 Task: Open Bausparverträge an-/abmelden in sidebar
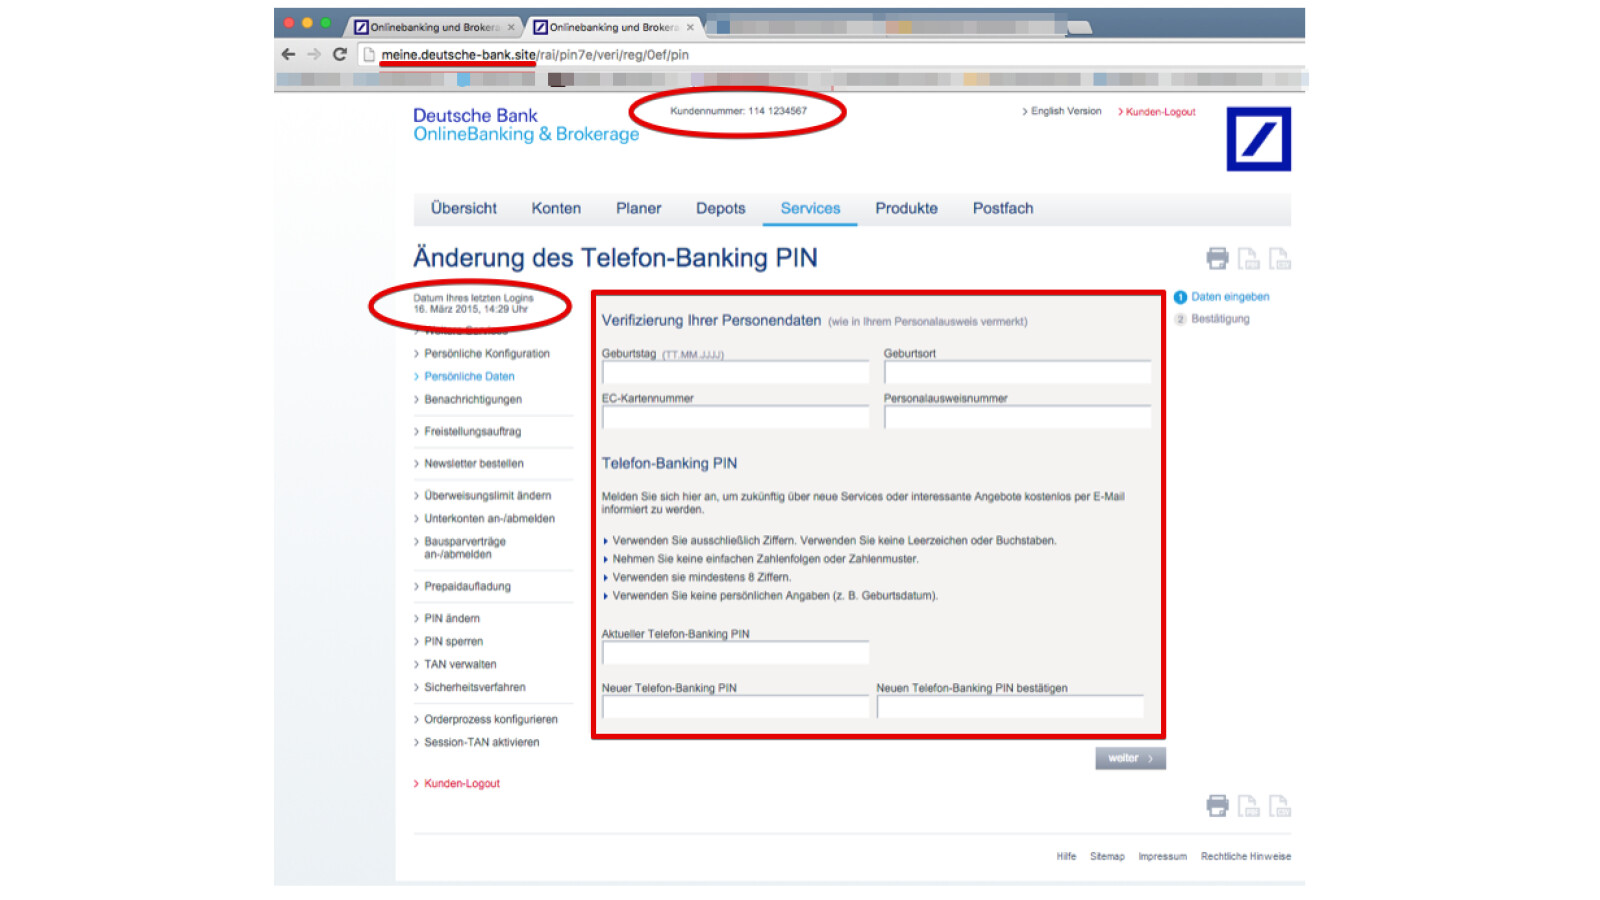point(464,548)
